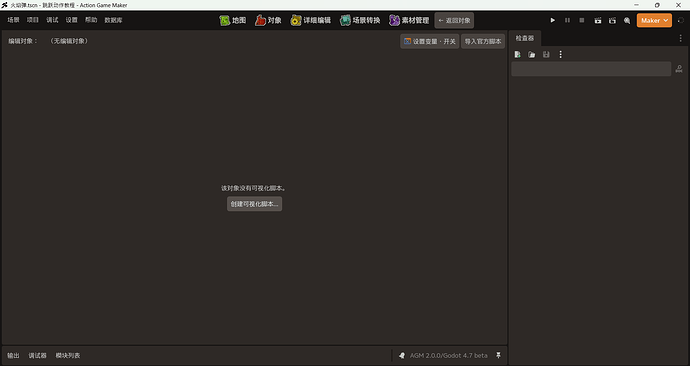Click 导入官方脚本 button
The height and width of the screenshot is (366, 690).
483,41
